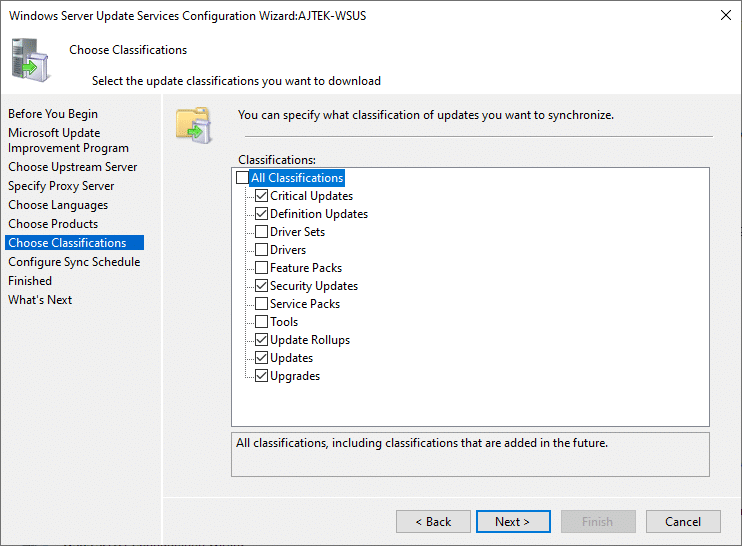Screen dimensions: 742x546
Task: Select the Tools label in tree
Action: click(x=284, y=321)
